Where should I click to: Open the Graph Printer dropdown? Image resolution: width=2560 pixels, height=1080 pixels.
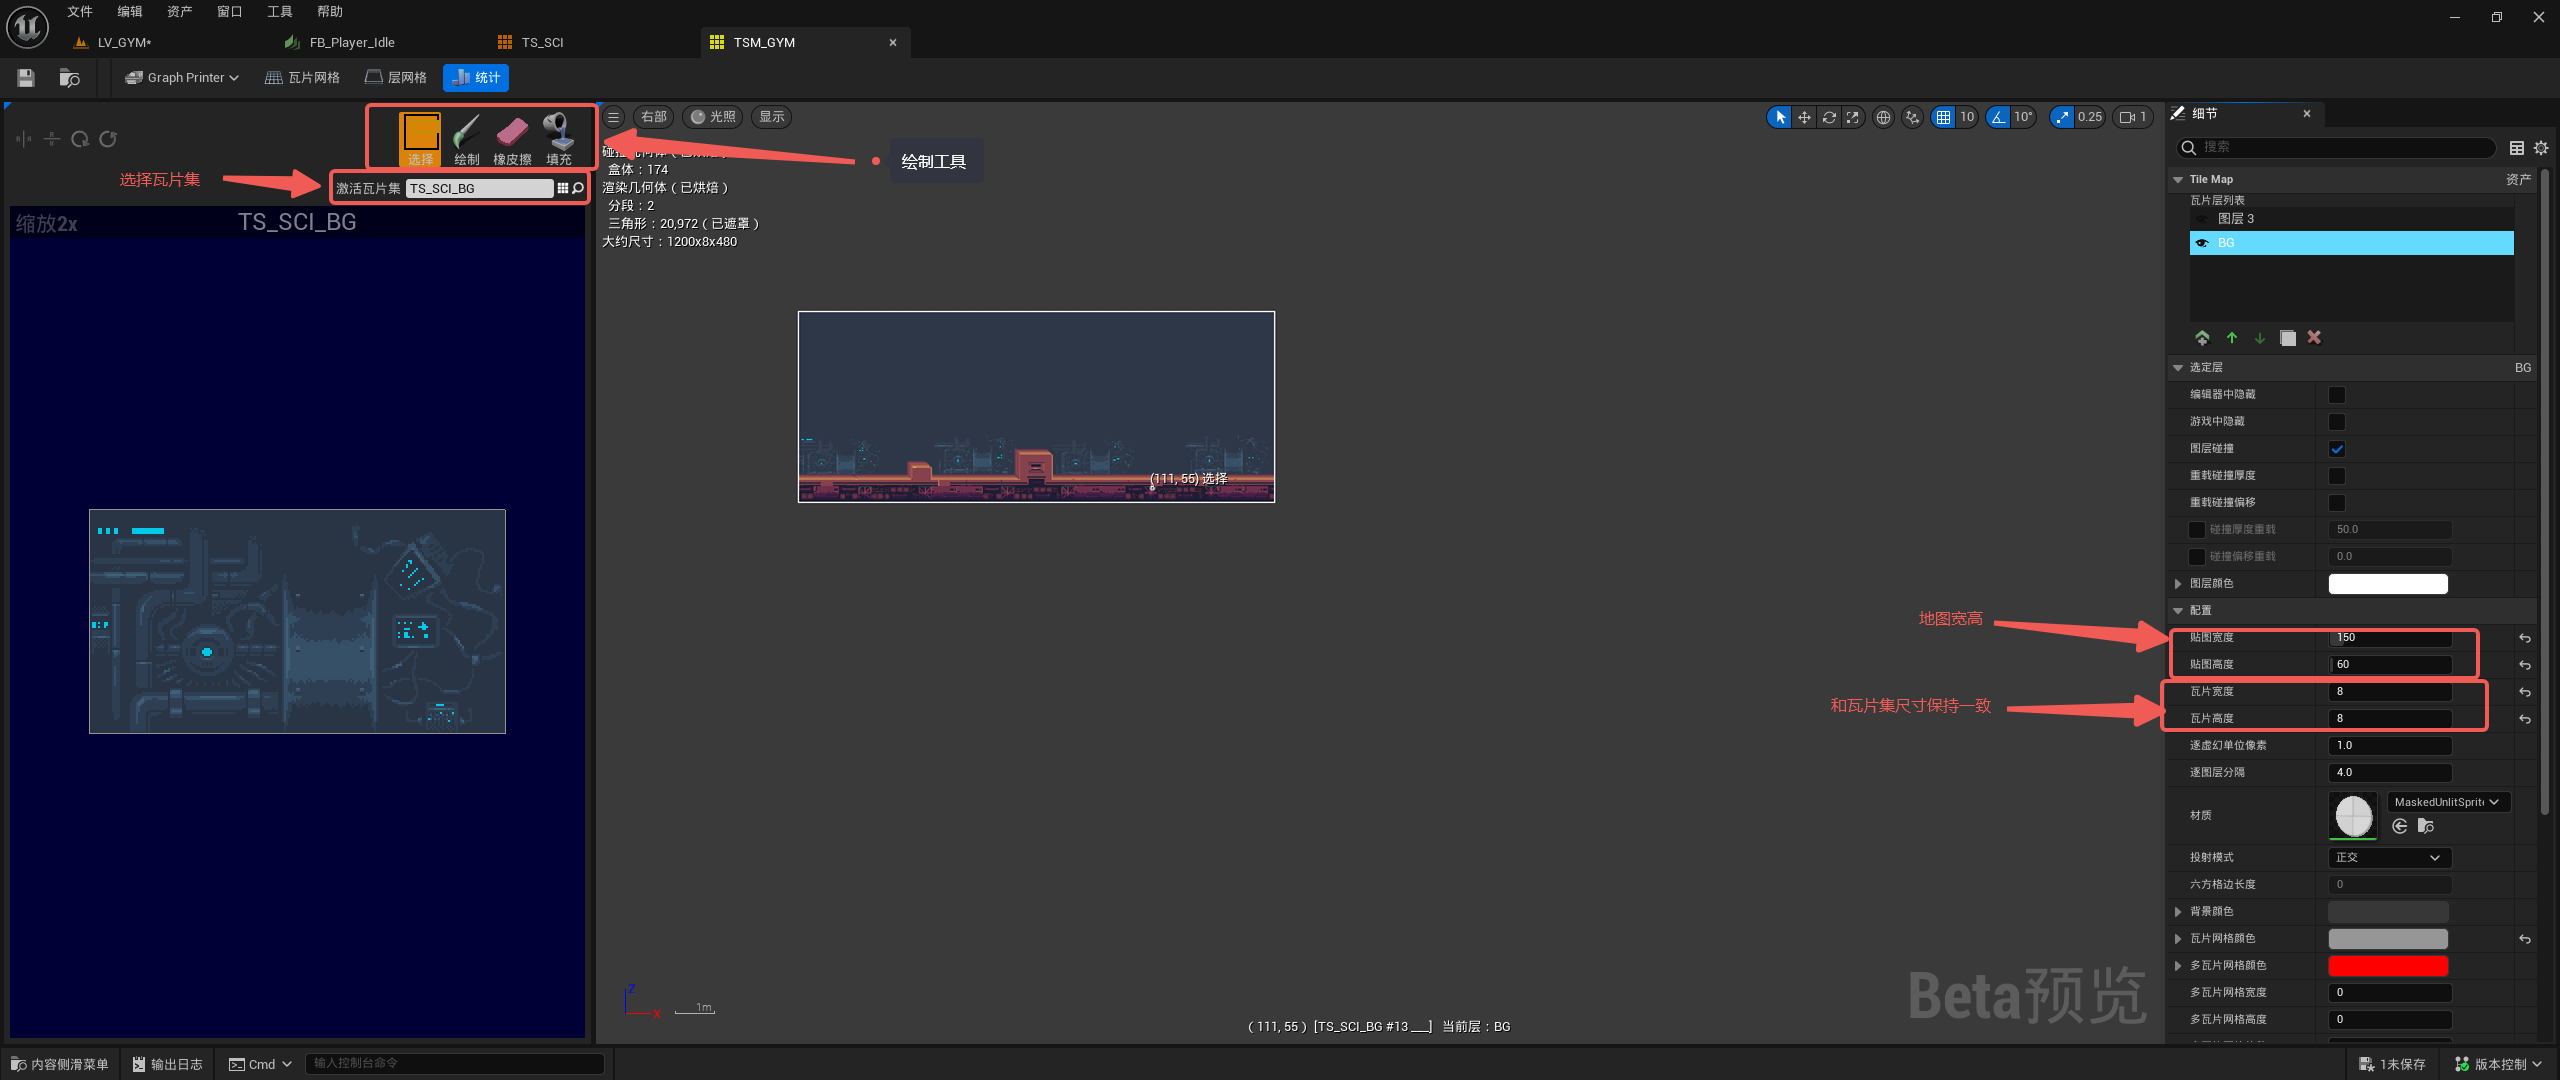182,78
